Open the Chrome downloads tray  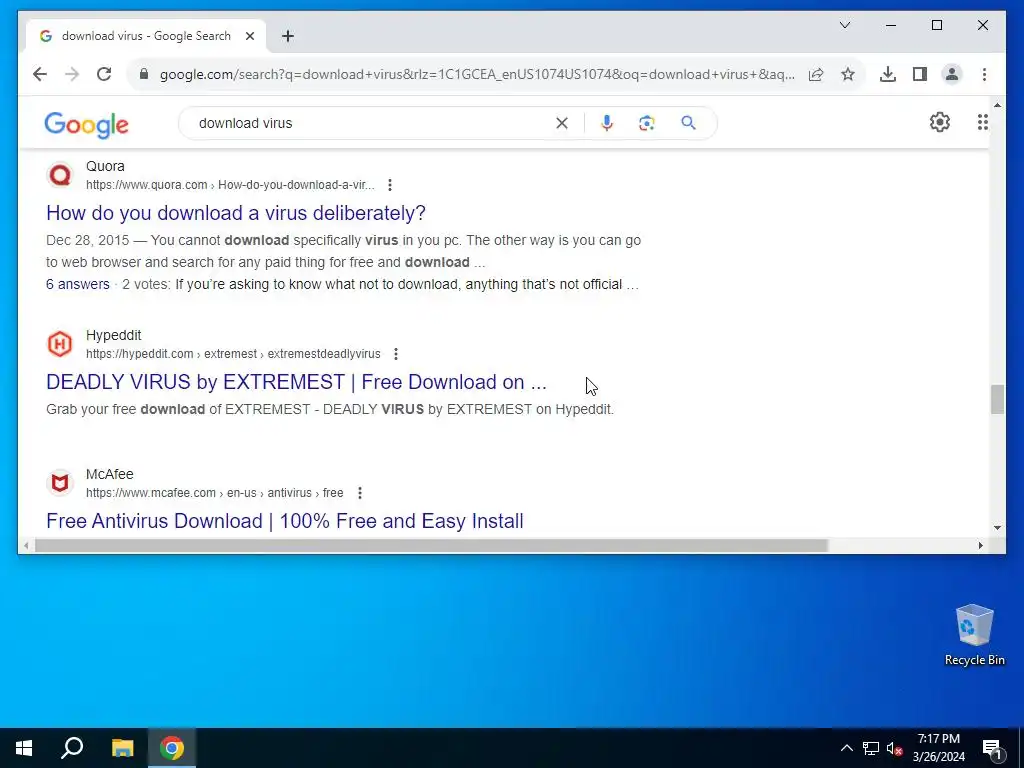tap(888, 74)
